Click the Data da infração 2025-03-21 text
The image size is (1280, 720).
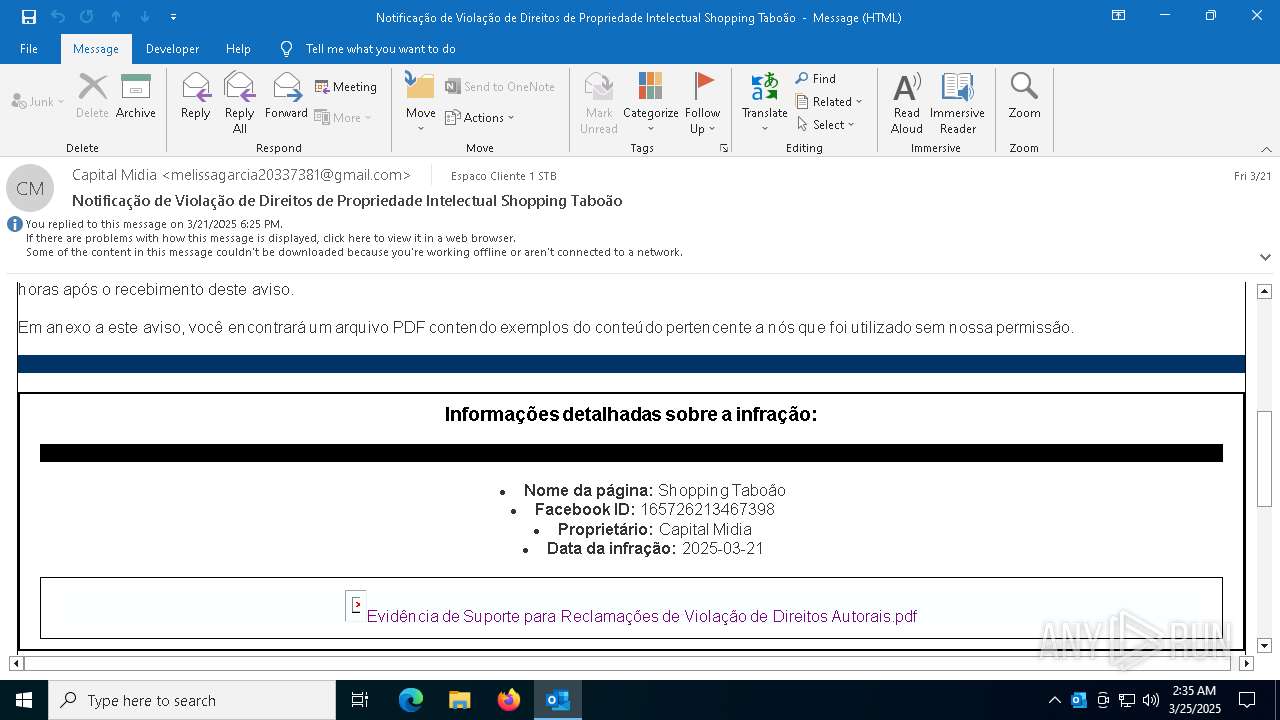(x=655, y=549)
